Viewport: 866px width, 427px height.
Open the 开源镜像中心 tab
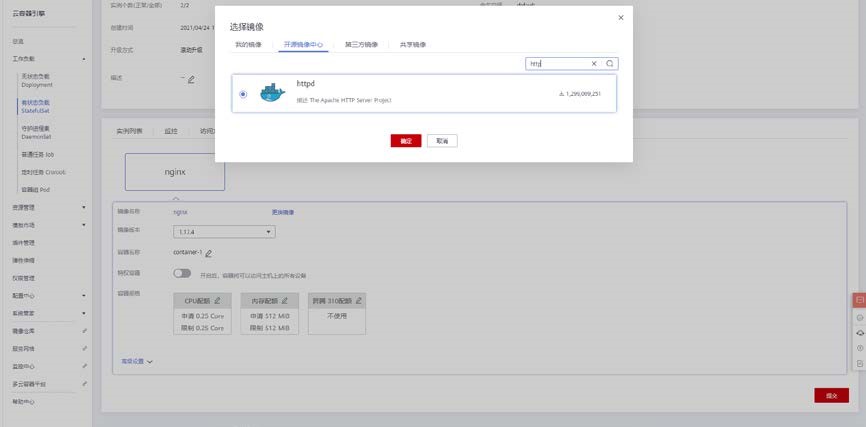click(x=303, y=45)
